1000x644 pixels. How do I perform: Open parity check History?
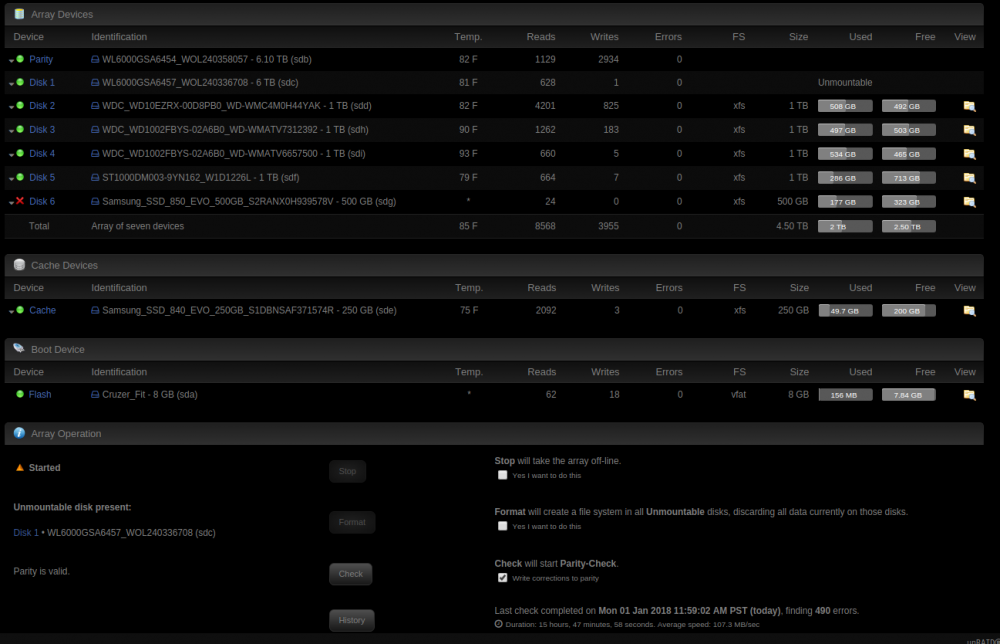click(352, 620)
